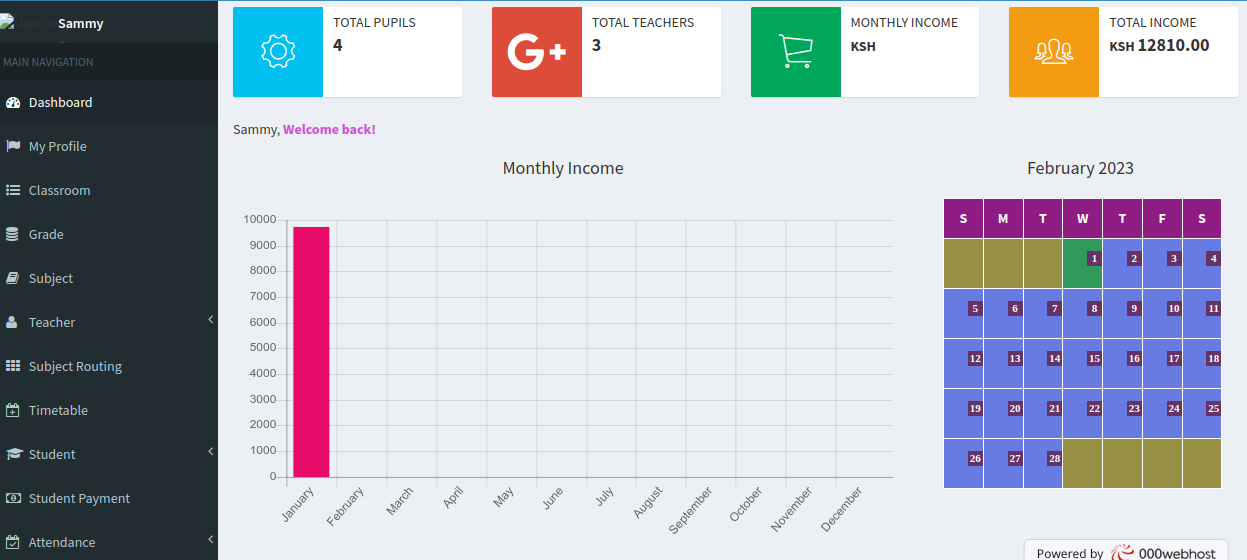Expand the Attendance submenu chevron

tap(210, 540)
